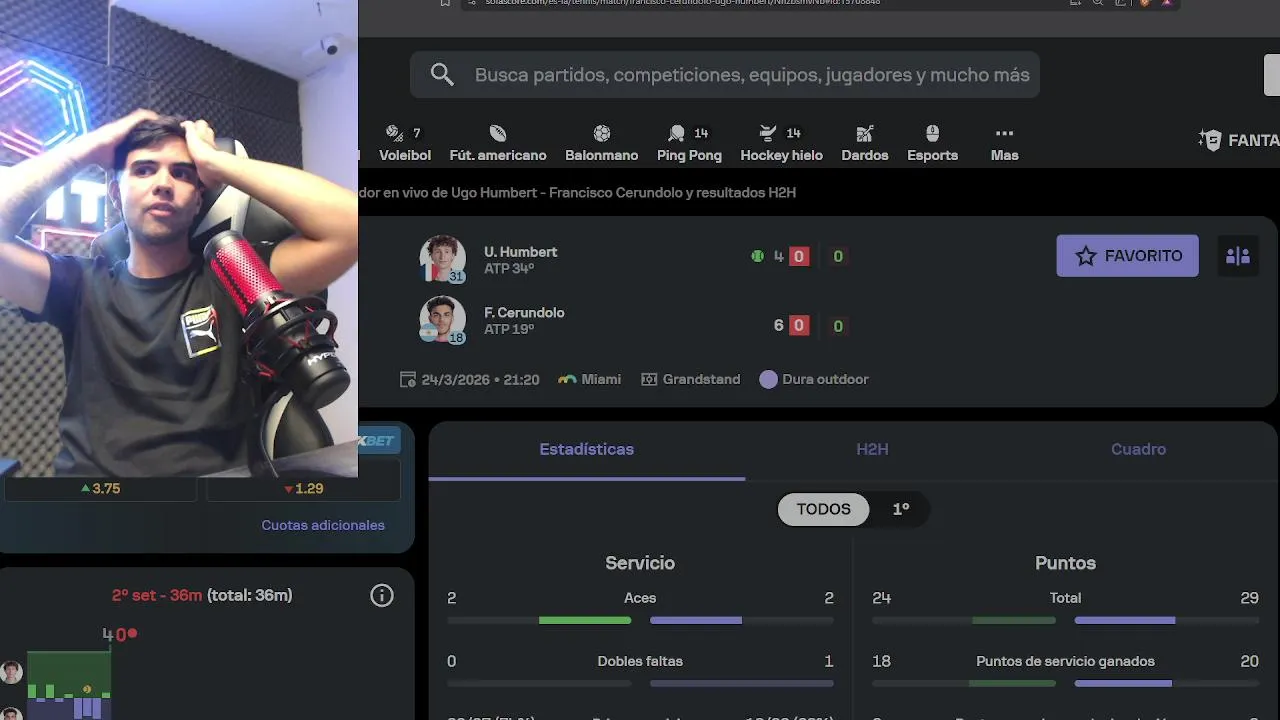Click the Grandstand court icon
Viewport: 1280px width, 720px height.
[x=649, y=380]
